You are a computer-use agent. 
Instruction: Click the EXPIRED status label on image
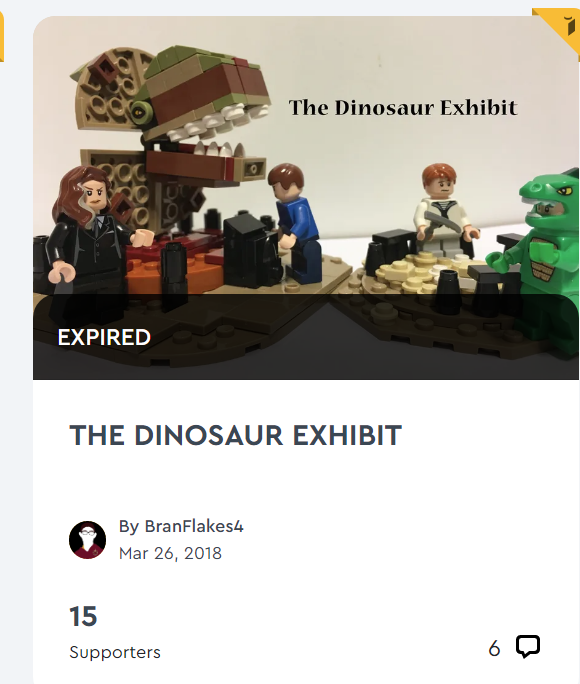point(104,337)
